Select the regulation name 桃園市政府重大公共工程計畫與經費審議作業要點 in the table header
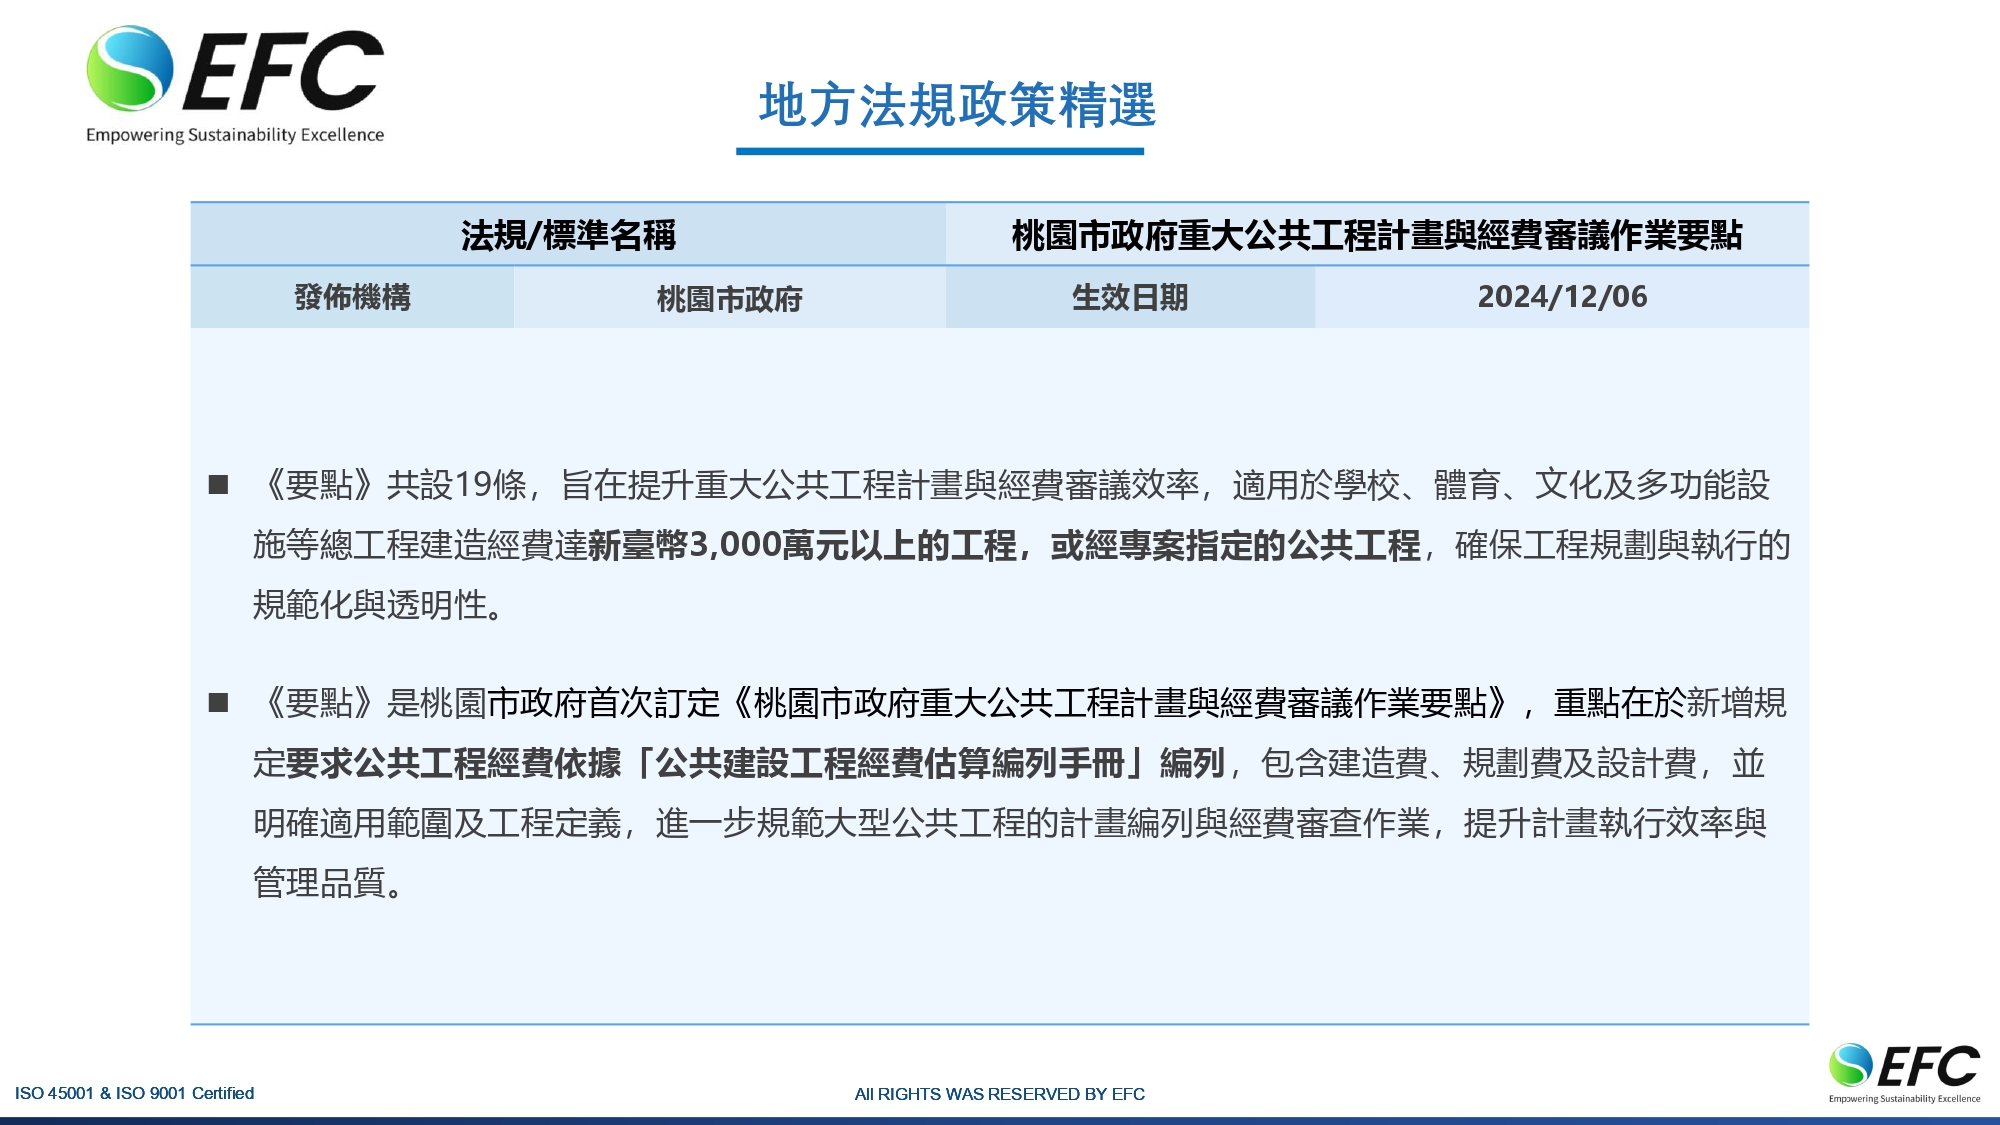 tap(1377, 235)
